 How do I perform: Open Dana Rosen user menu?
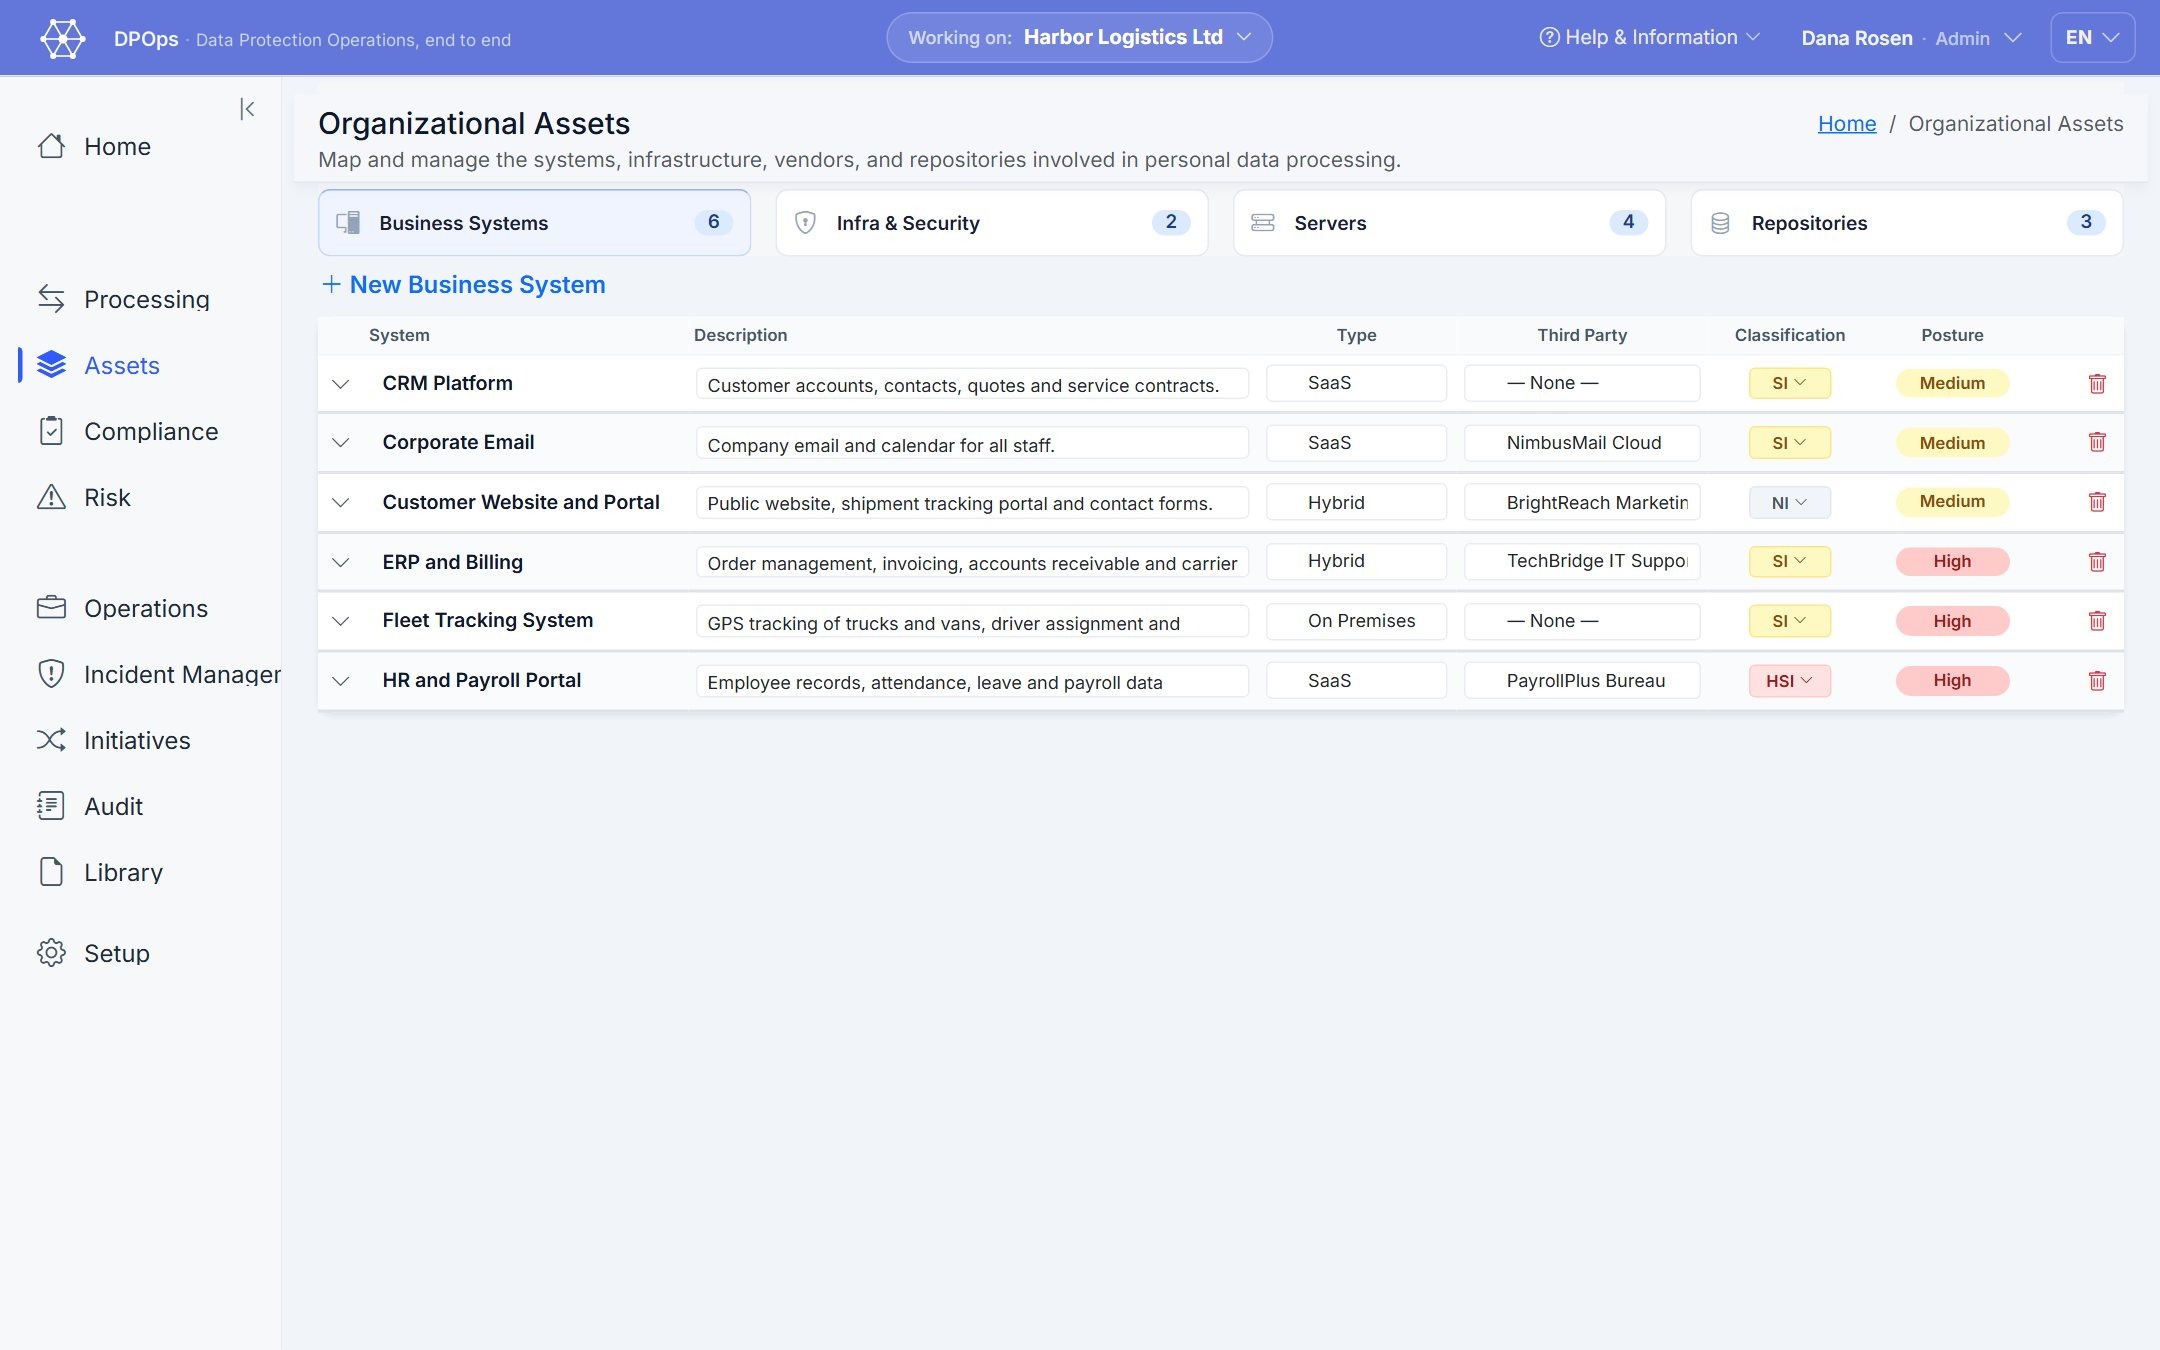click(x=1911, y=38)
